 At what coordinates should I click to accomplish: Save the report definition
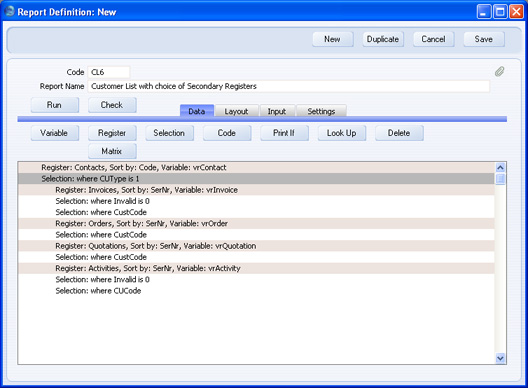tap(484, 39)
